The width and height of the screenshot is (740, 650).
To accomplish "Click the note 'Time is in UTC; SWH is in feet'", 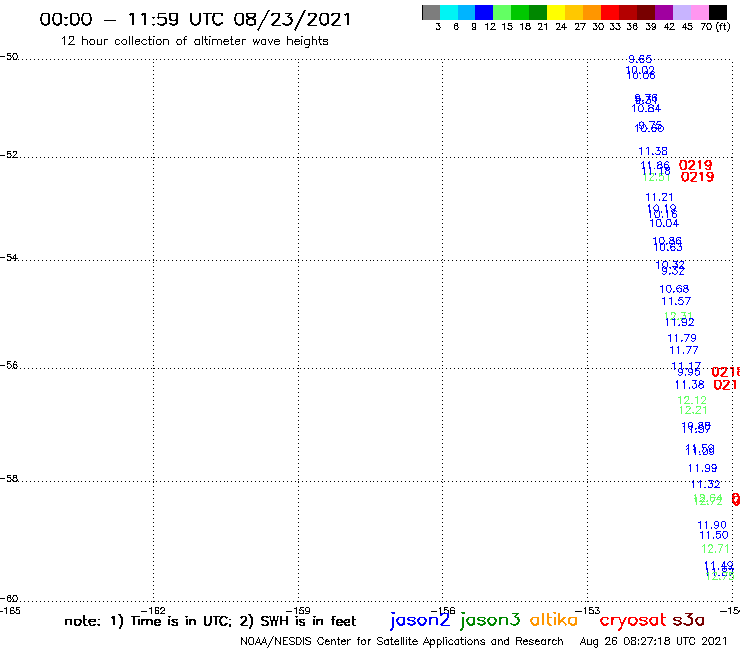I will point(210,621).
